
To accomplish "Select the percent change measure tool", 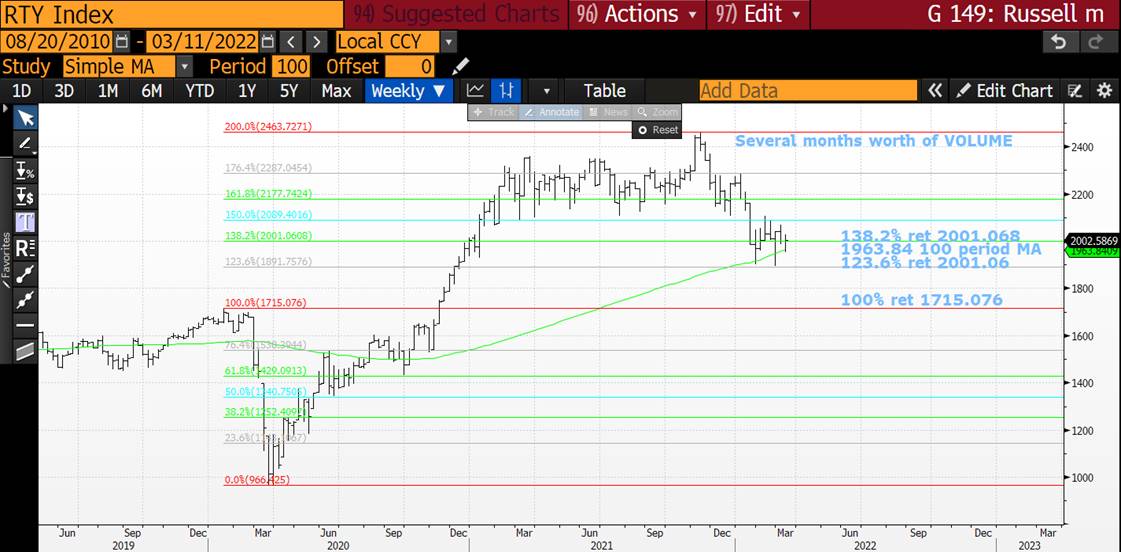I will [x=26, y=169].
